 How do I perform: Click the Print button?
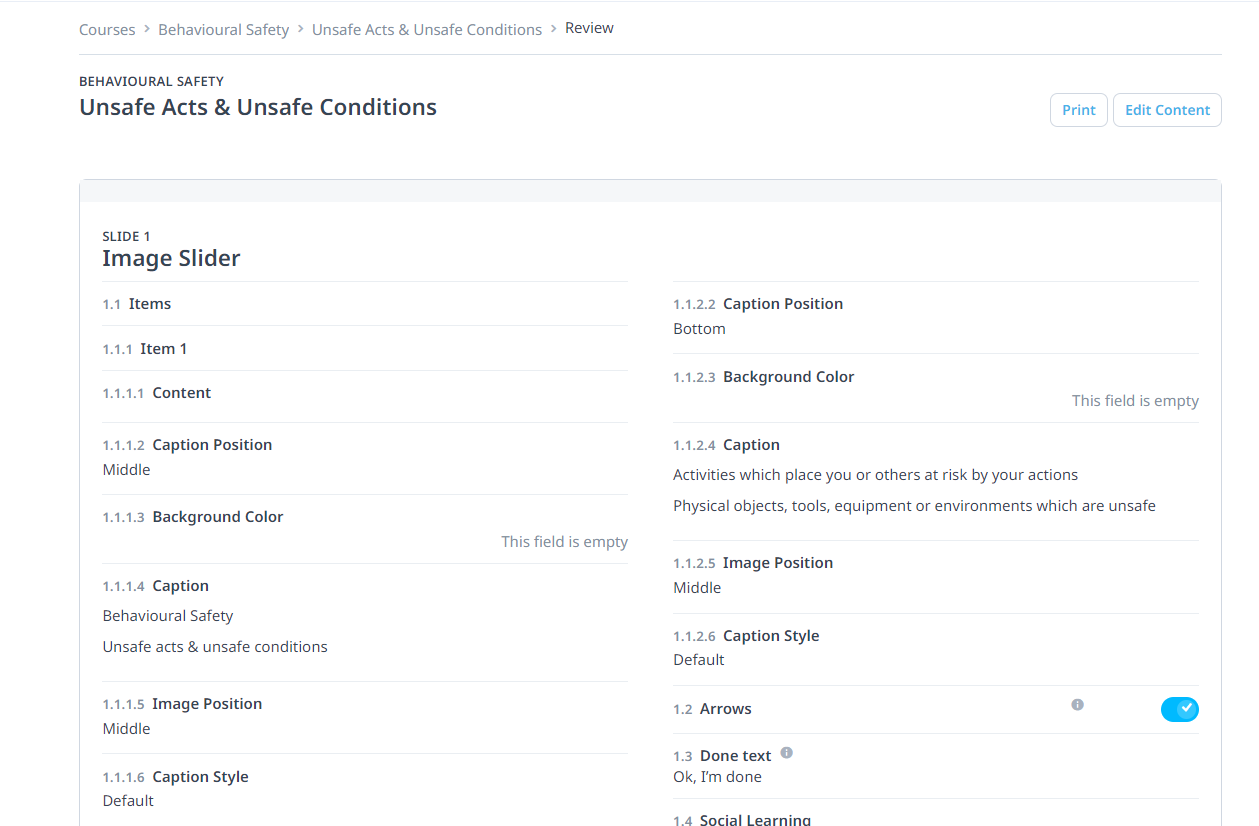[1078, 110]
